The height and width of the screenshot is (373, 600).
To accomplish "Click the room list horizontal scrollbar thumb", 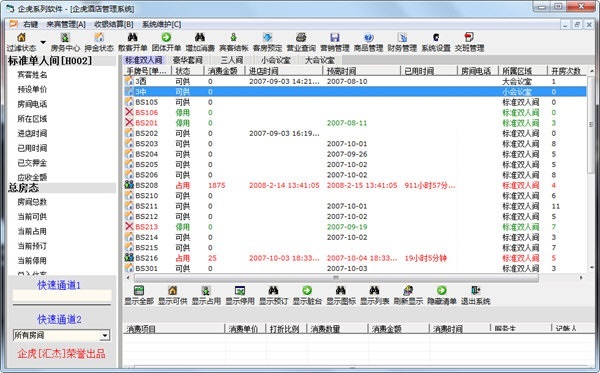I will click(336, 278).
